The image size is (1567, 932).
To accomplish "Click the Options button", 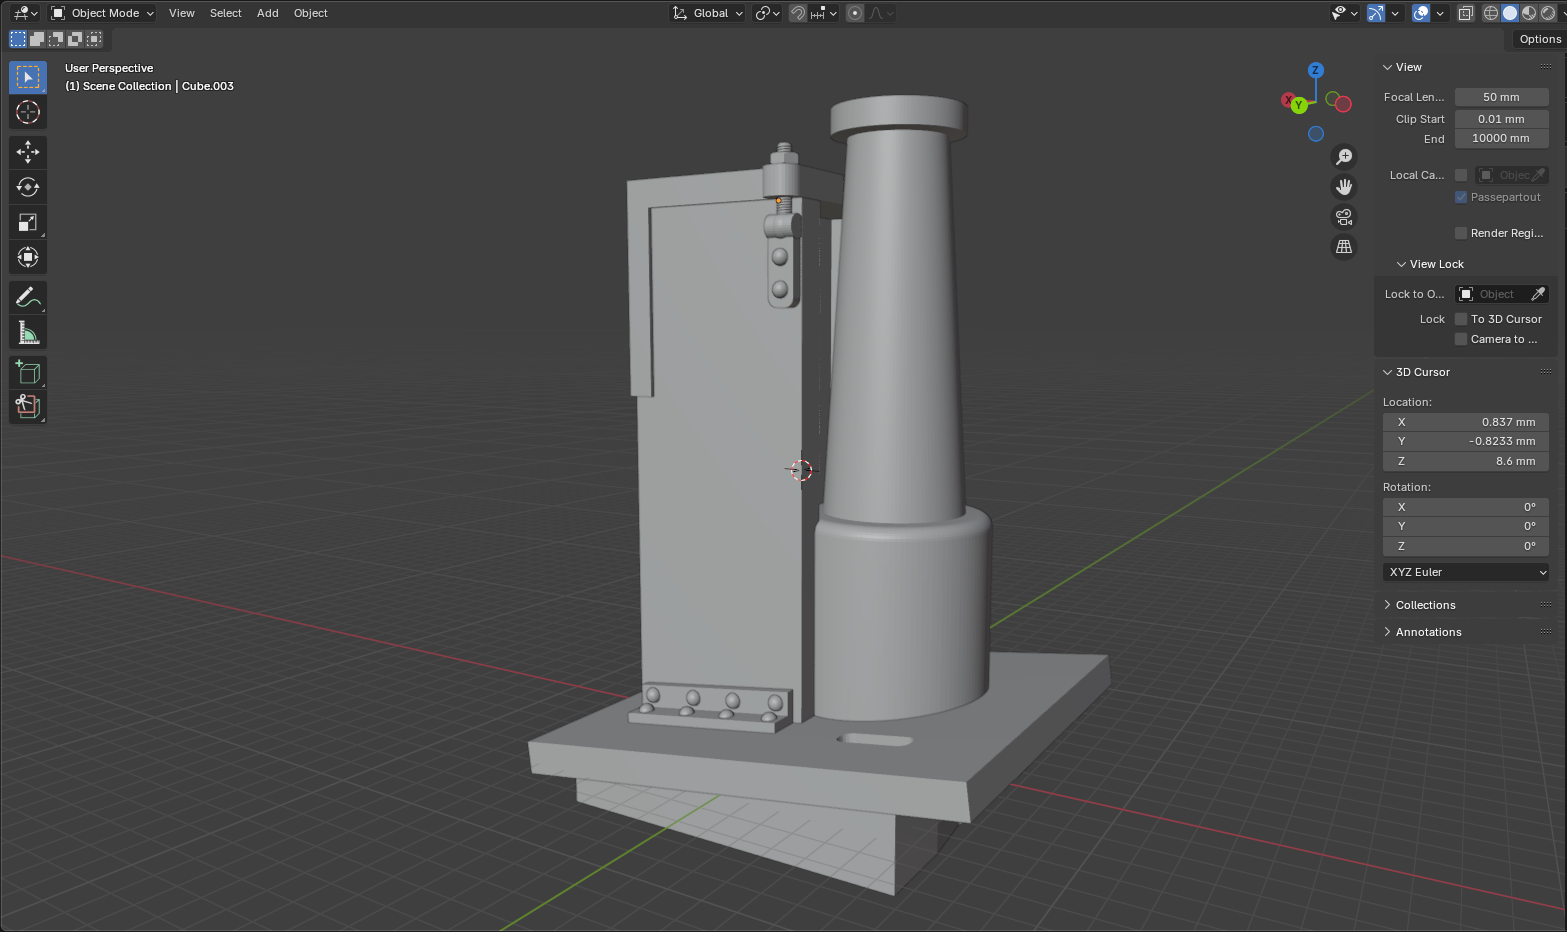I will click(x=1539, y=39).
